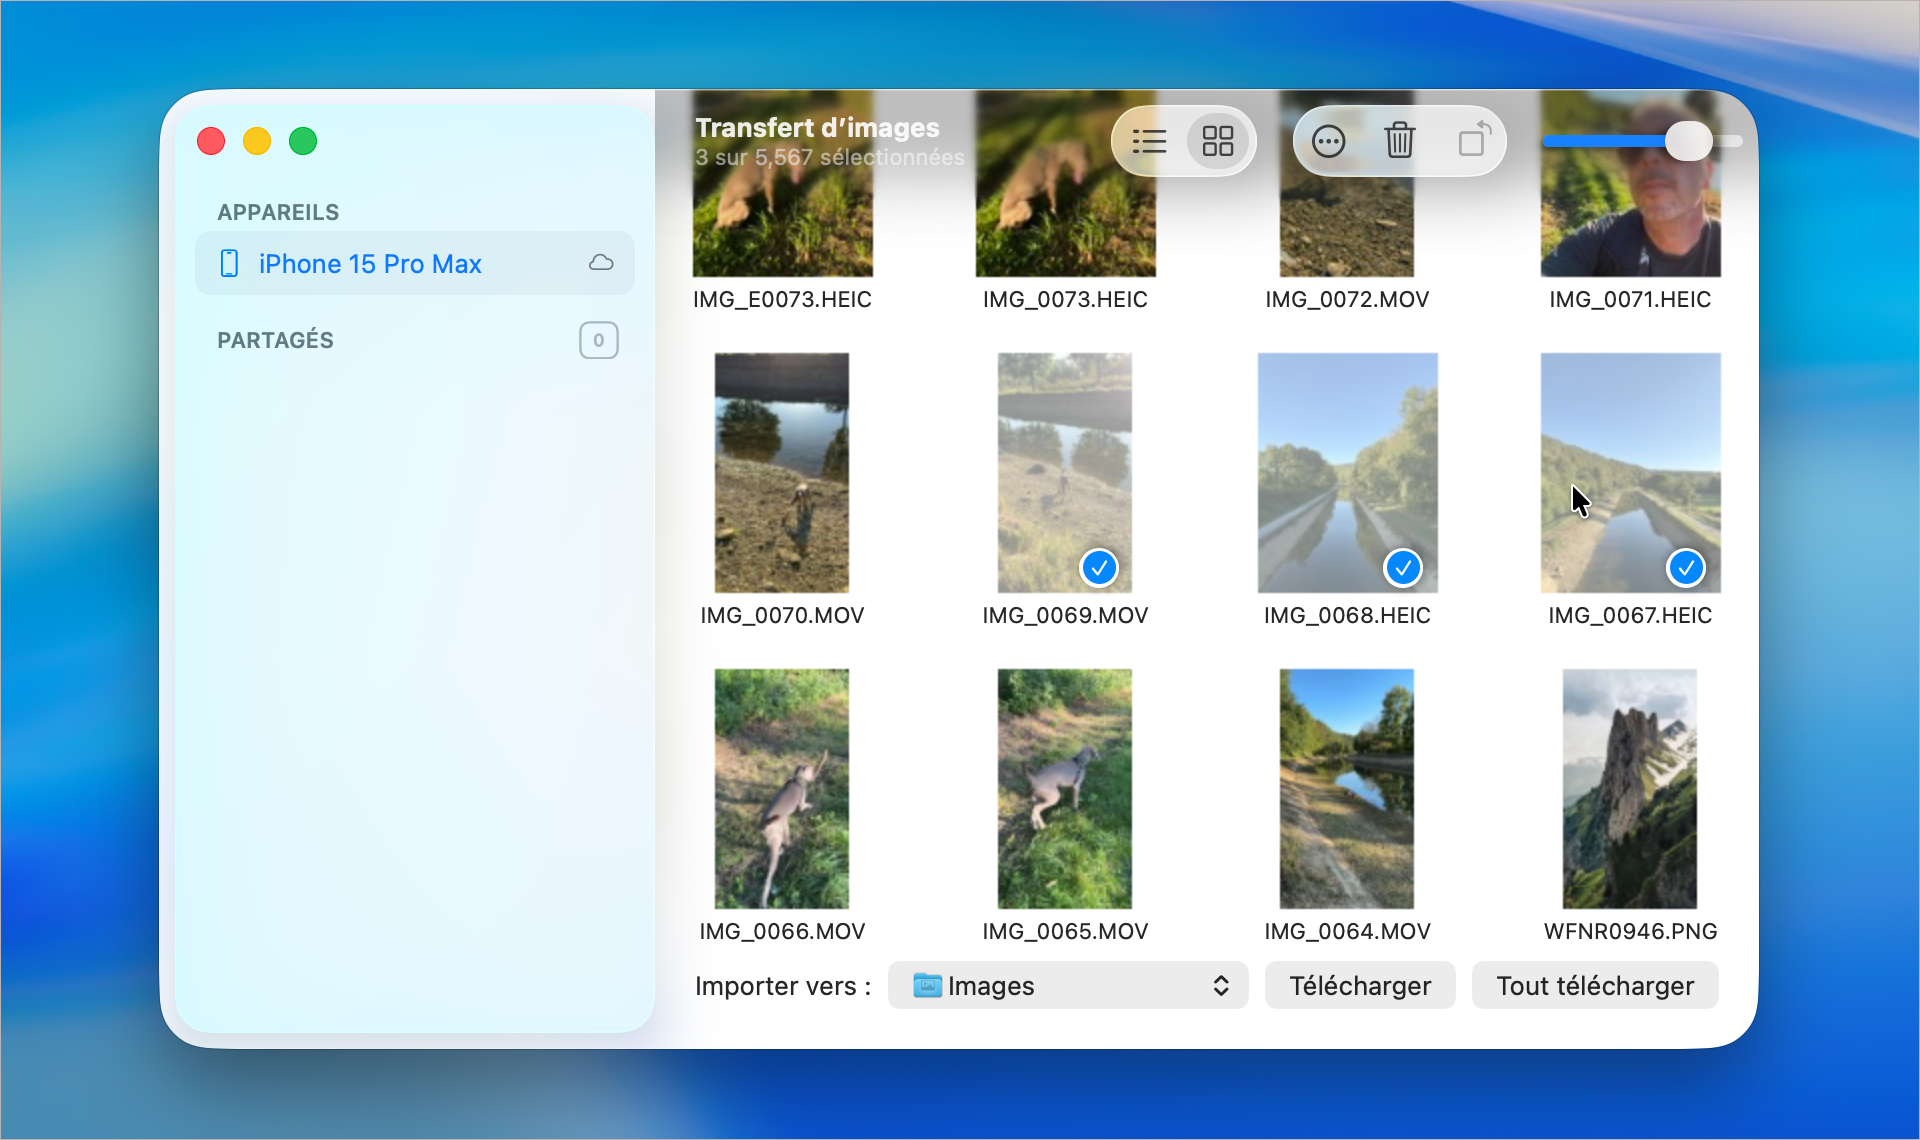Open the more options menu
1920x1140 pixels.
(1328, 141)
